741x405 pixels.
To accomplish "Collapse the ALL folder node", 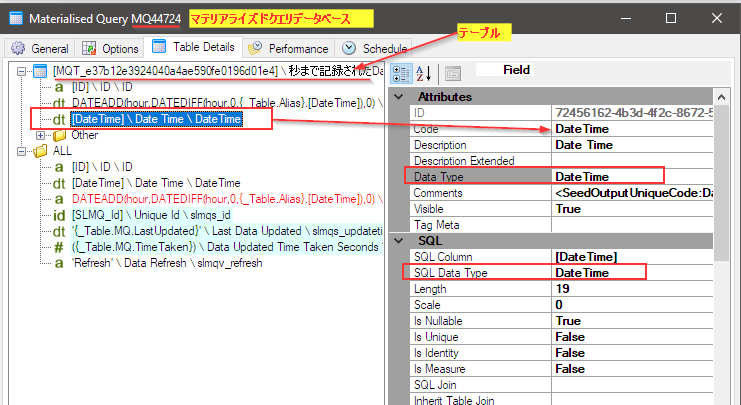I will (x=21, y=151).
